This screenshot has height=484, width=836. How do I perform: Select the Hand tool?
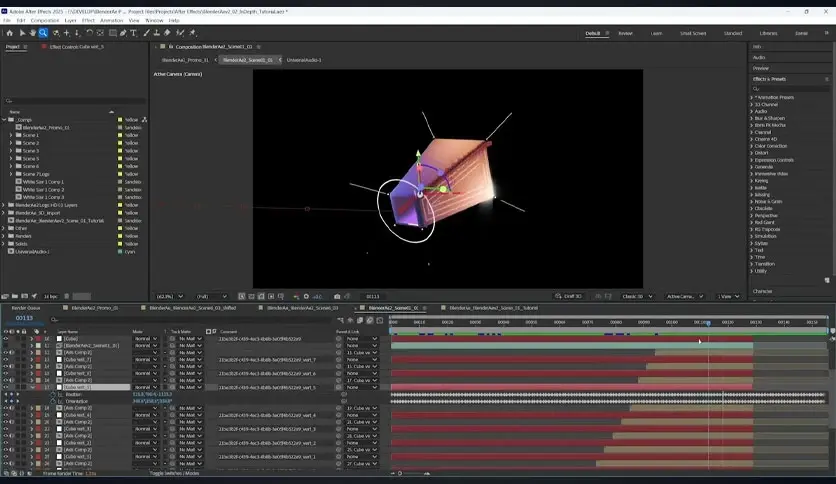(33, 33)
